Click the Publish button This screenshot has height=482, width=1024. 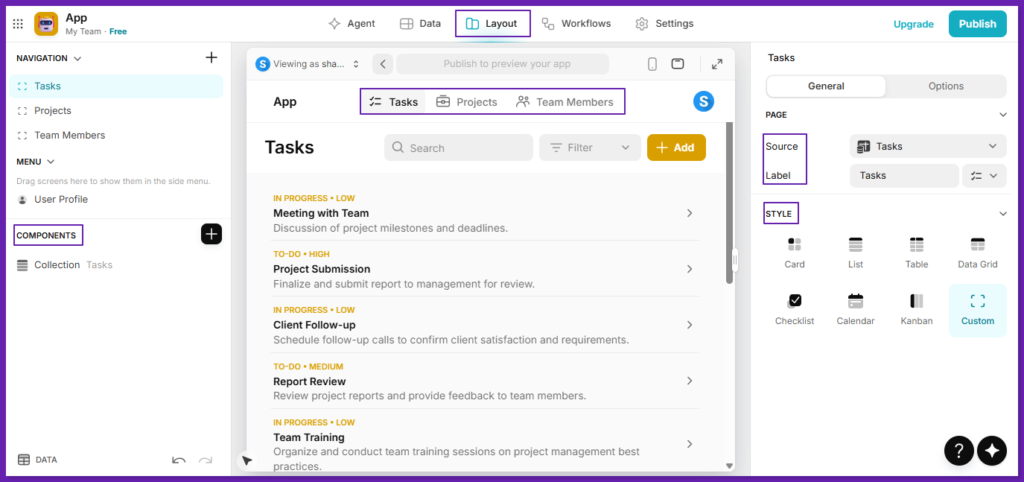tap(977, 24)
